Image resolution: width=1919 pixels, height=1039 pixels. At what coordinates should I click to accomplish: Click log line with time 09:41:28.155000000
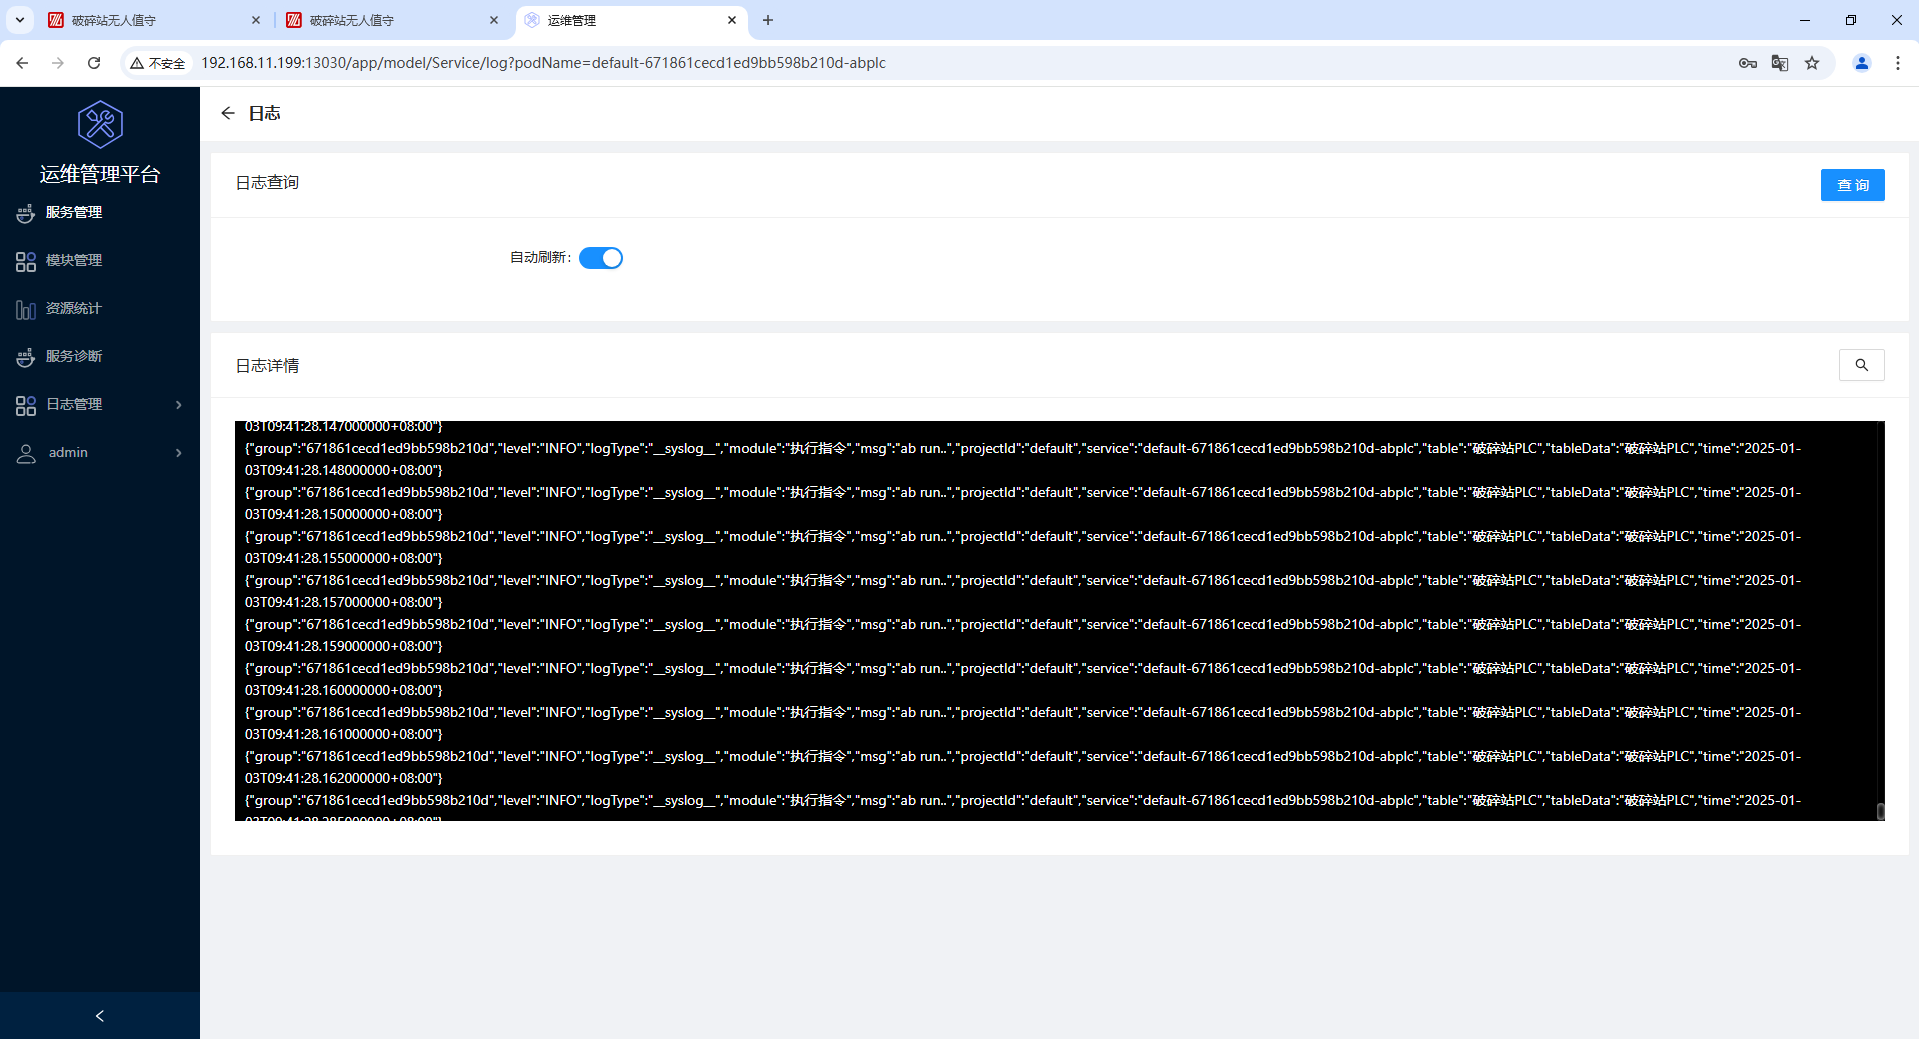(1023, 547)
